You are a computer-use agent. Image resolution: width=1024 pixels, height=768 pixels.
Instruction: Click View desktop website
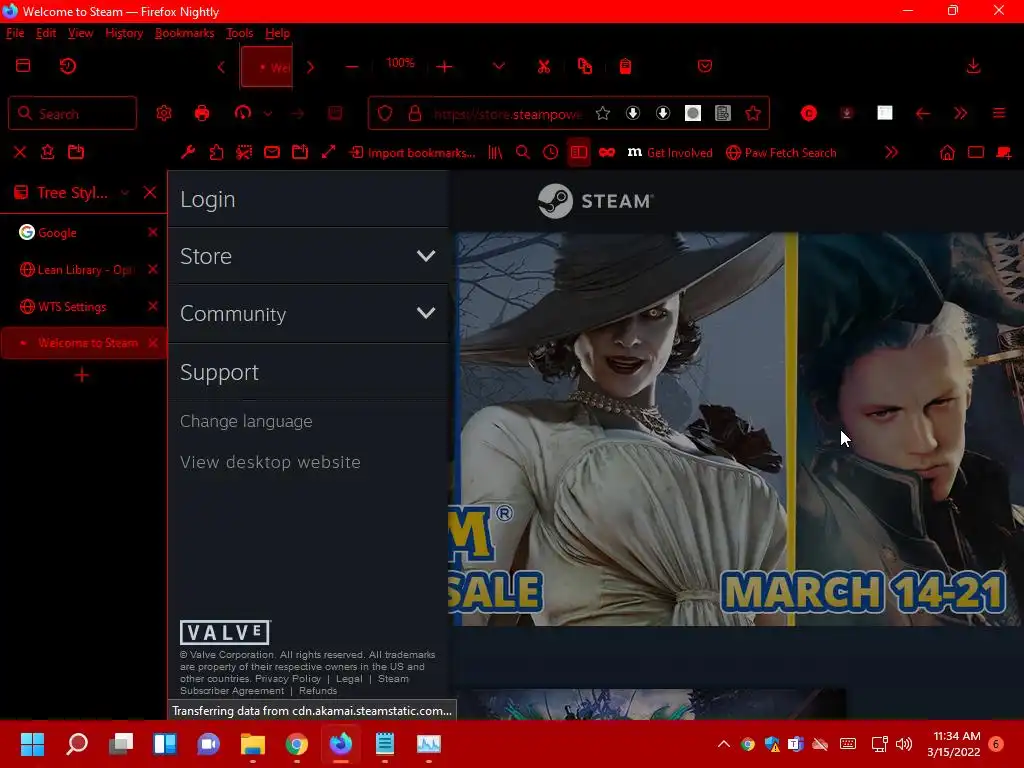(270, 462)
